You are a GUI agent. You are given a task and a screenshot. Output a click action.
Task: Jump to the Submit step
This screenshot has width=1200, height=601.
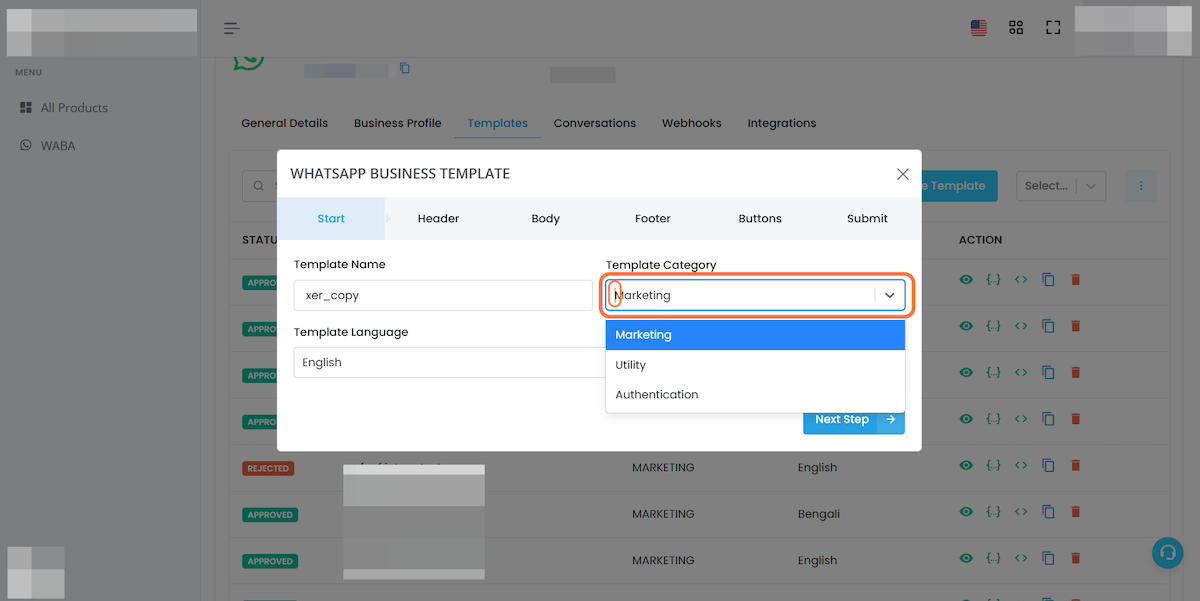click(867, 218)
